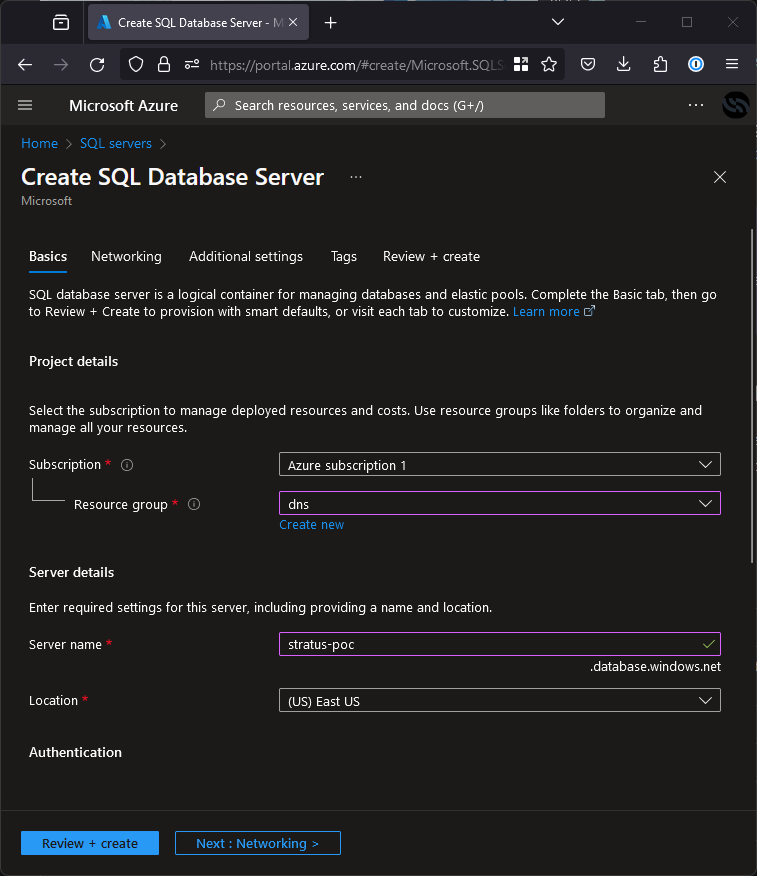Click the Microsoft Azure home title
Image resolution: width=757 pixels, height=876 pixels.
tap(123, 106)
